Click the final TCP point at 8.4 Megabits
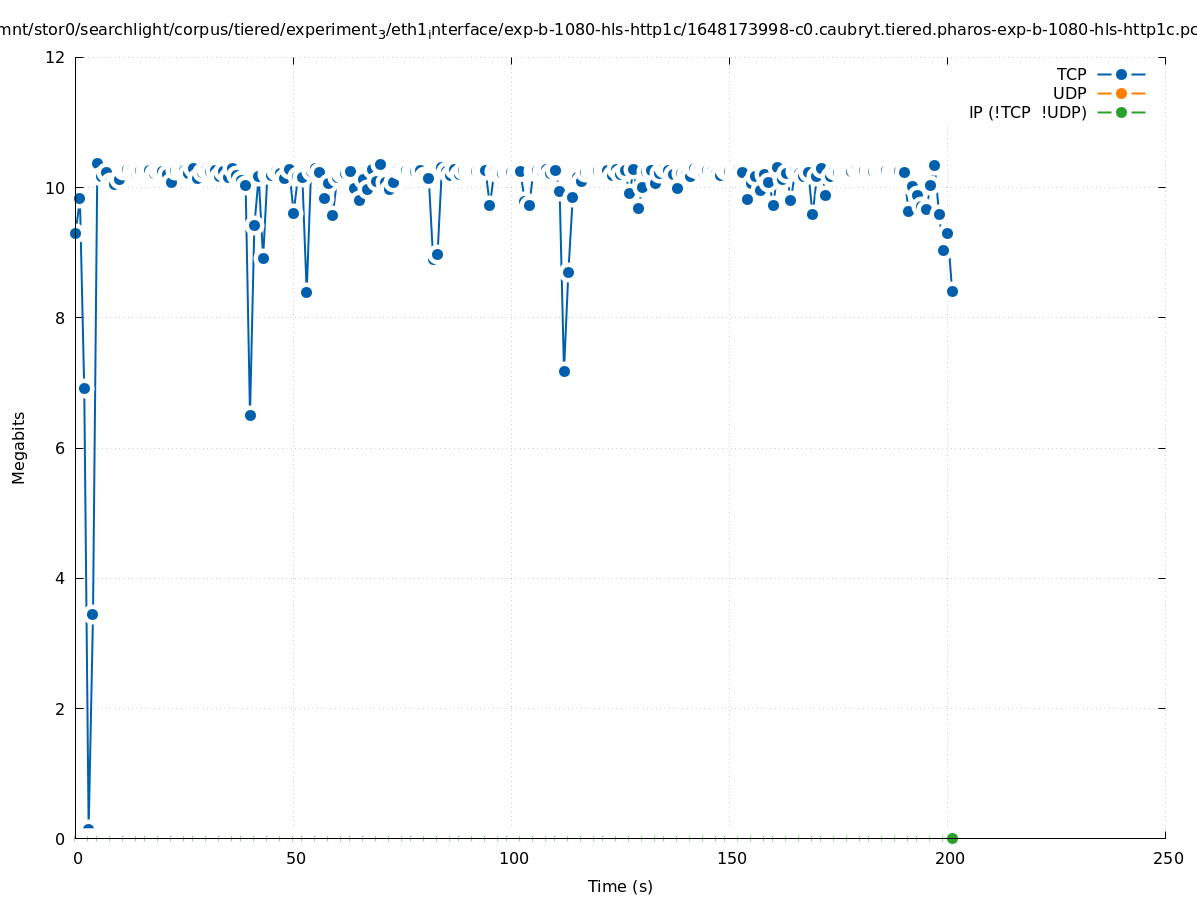Screen dimensions: 1197x900 tap(952, 291)
